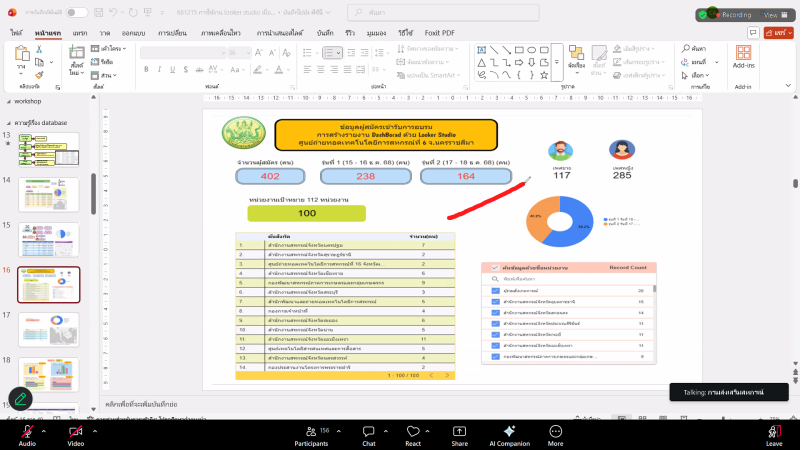The height and width of the screenshot is (450, 800).
Task: Collapse the workshop section in slide panel
Action: pyautogui.click(x=9, y=102)
